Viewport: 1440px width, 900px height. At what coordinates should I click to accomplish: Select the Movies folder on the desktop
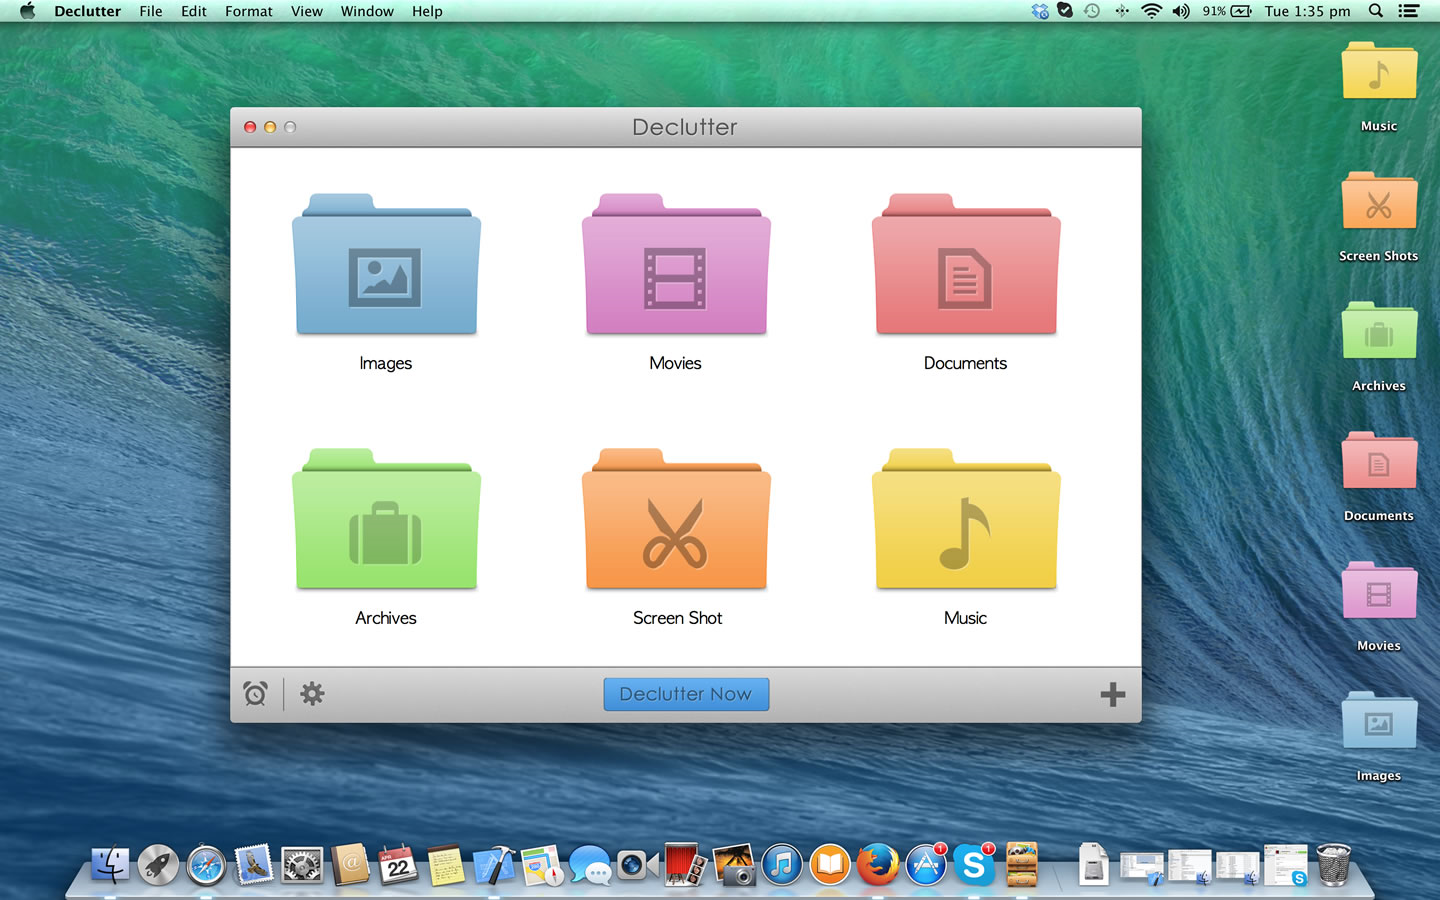(1379, 592)
